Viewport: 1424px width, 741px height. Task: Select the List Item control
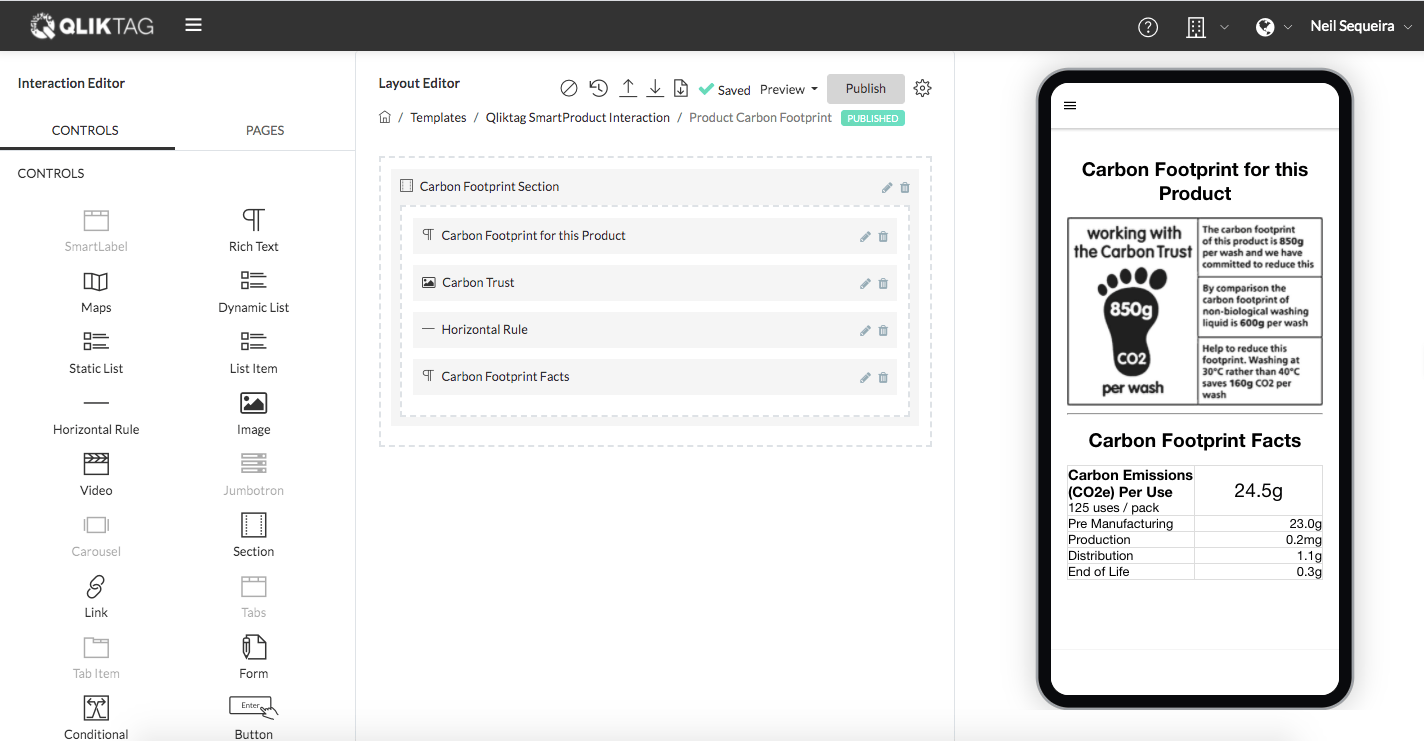click(x=254, y=352)
